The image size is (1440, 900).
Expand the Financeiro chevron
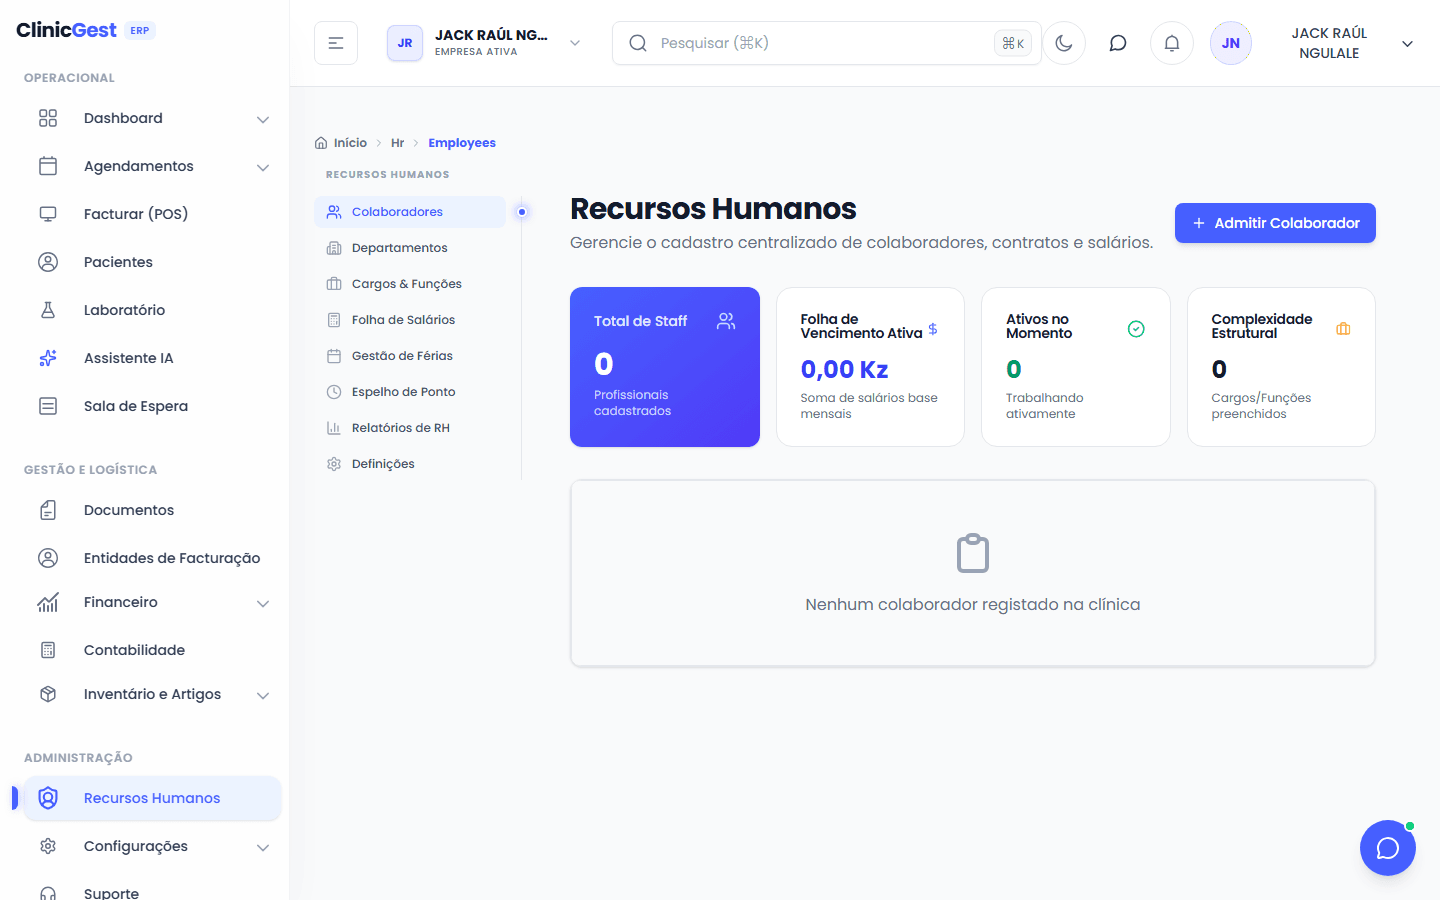[263, 603]
